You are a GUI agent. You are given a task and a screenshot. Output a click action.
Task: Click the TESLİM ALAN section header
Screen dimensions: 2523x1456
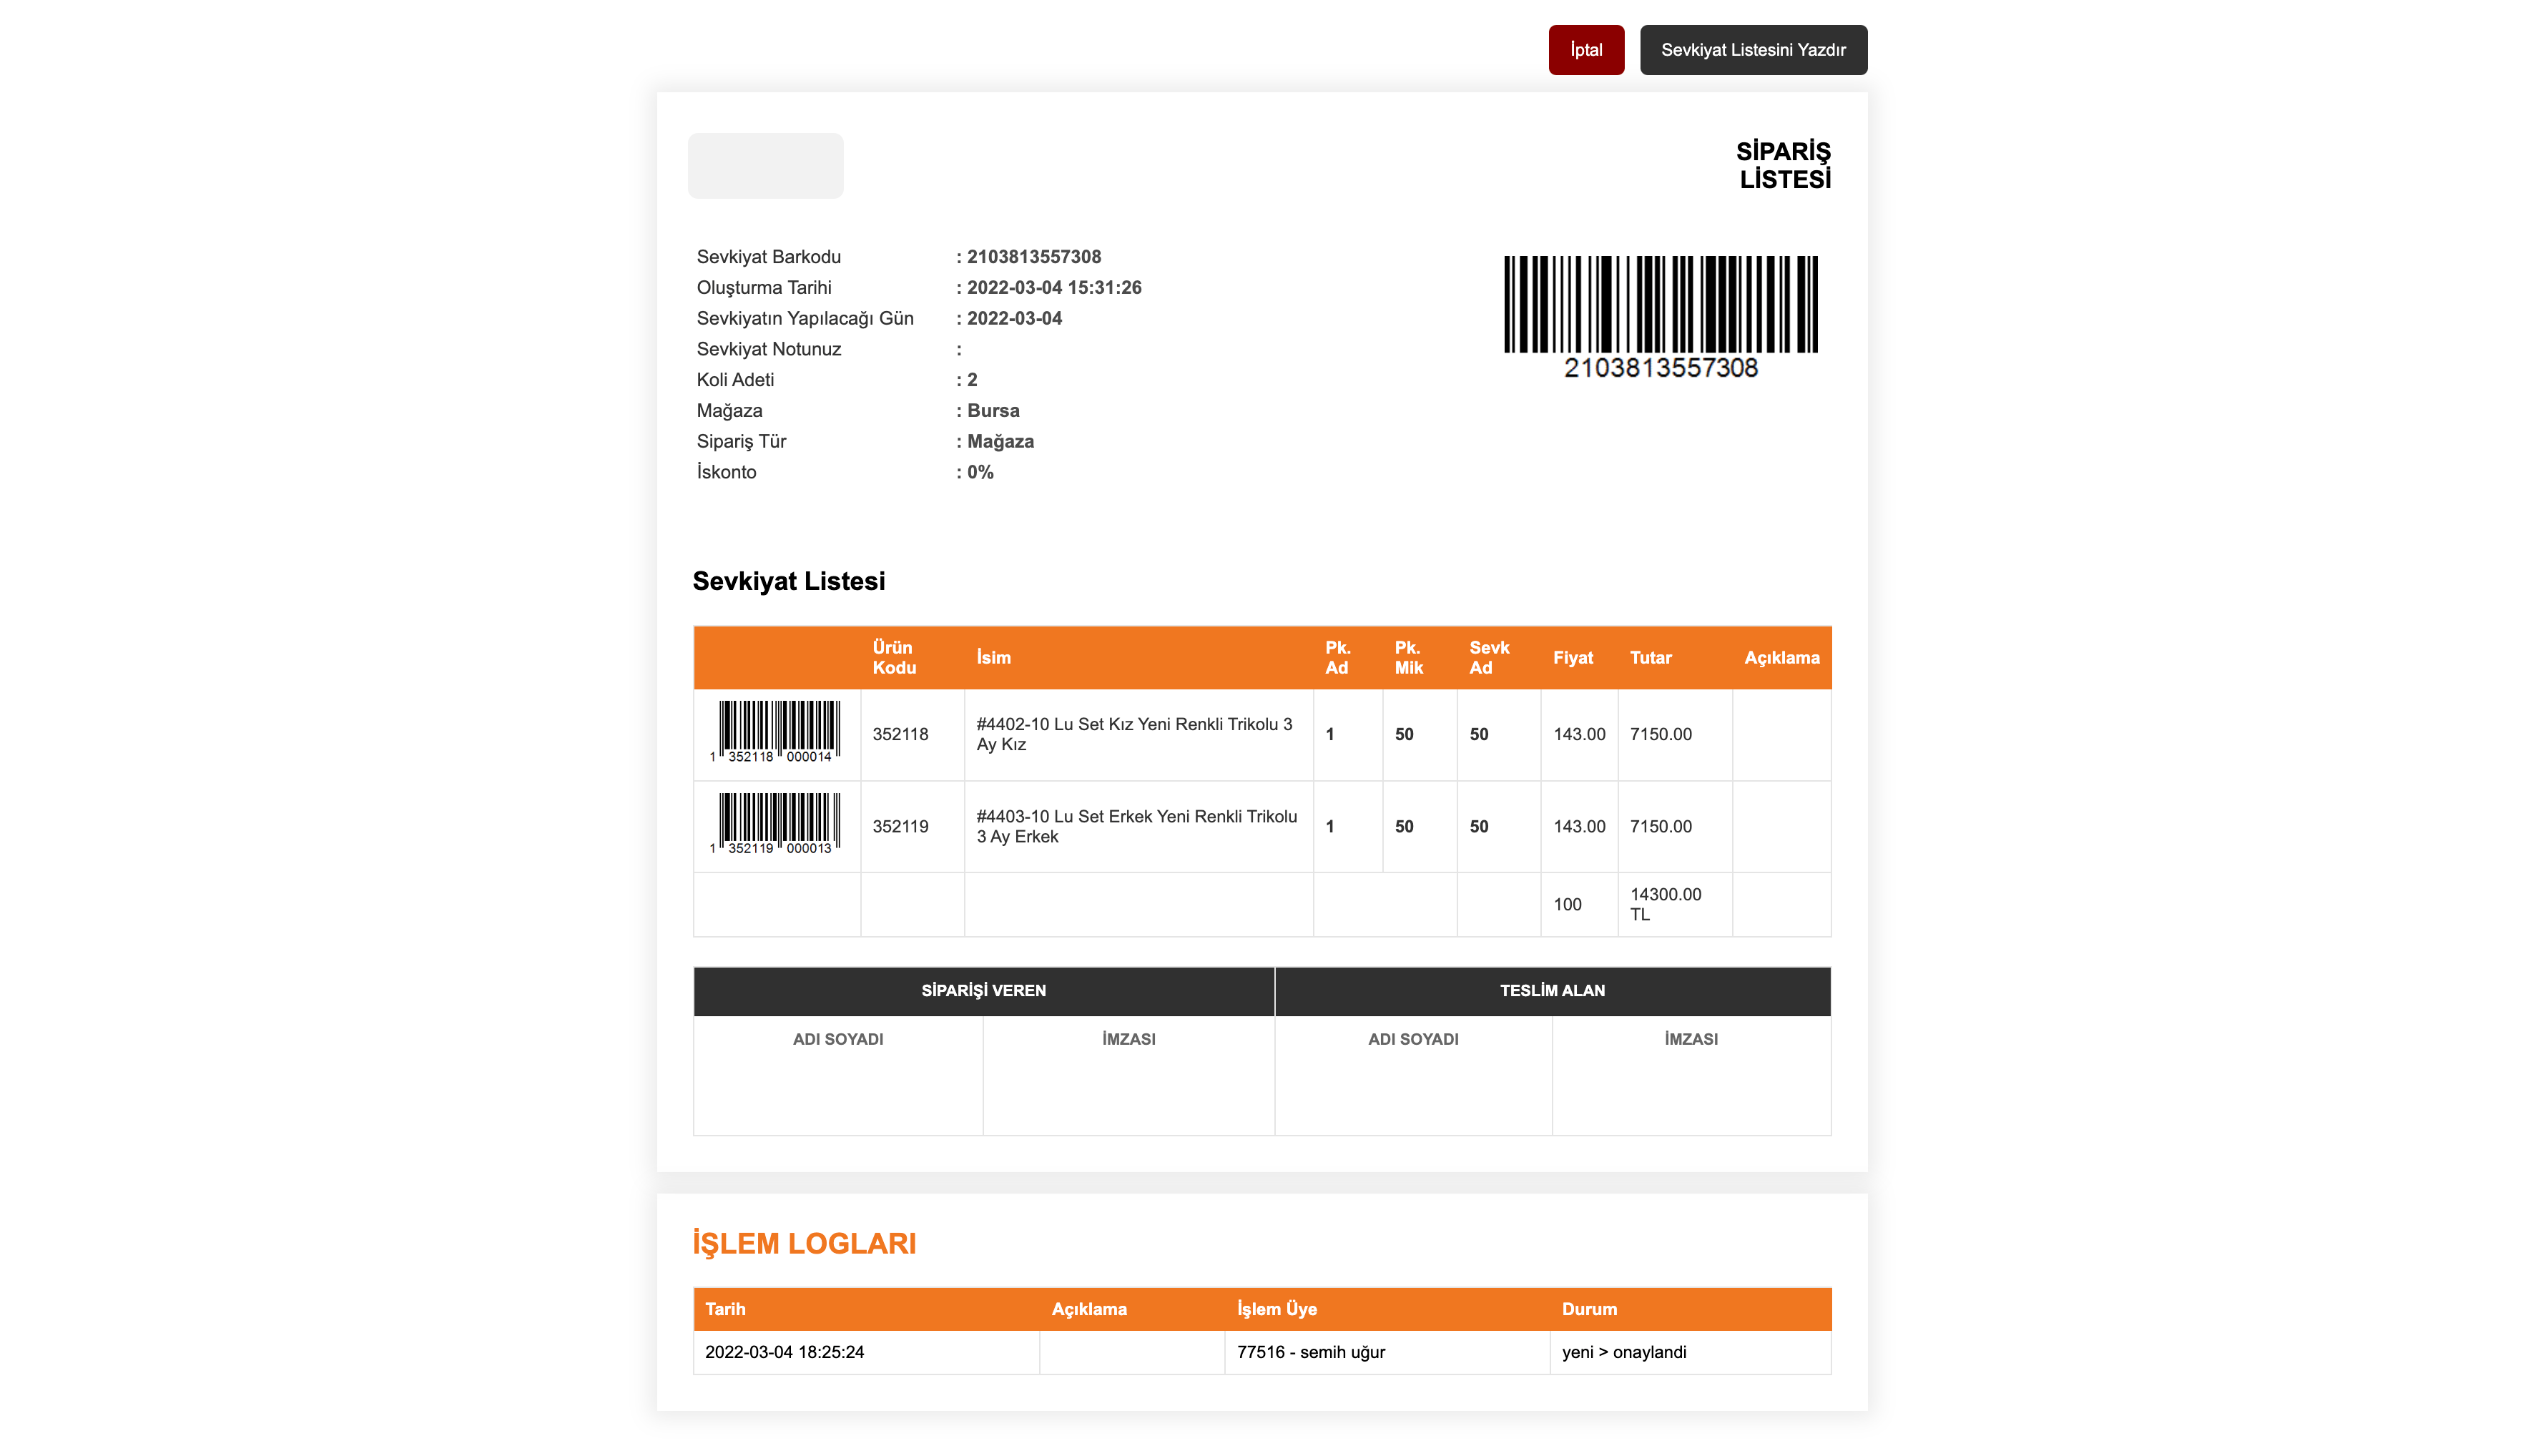click(x=1552, y=990)
